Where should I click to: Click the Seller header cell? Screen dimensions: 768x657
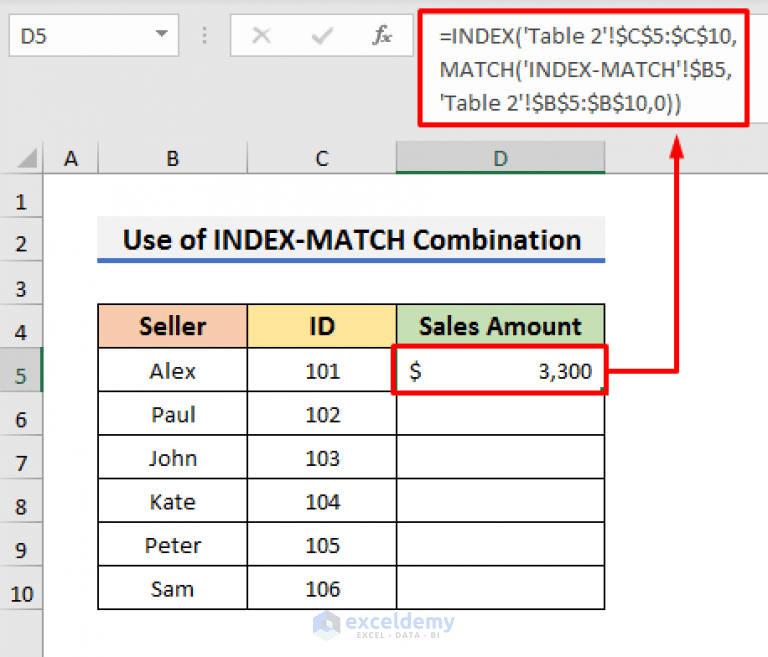click(173, 326)
